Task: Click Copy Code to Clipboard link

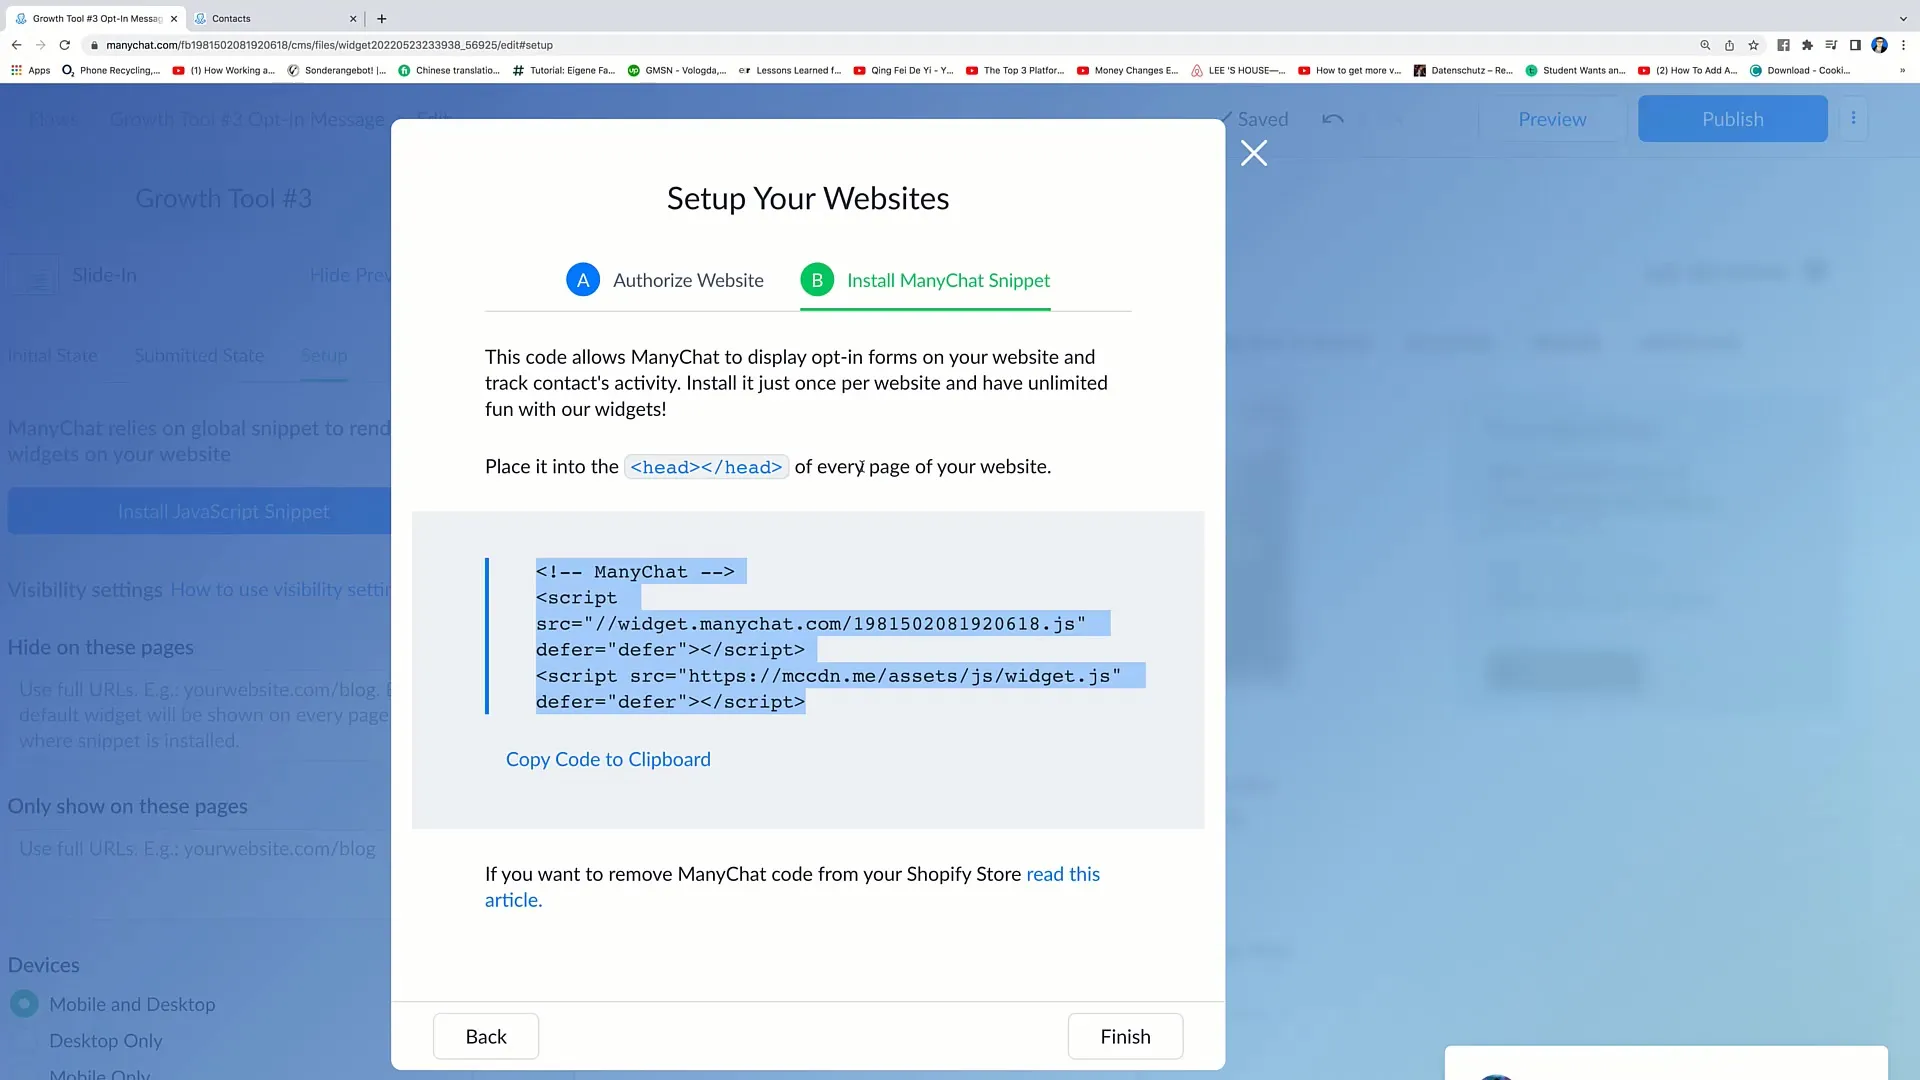Action: click(x=608, y=758)
